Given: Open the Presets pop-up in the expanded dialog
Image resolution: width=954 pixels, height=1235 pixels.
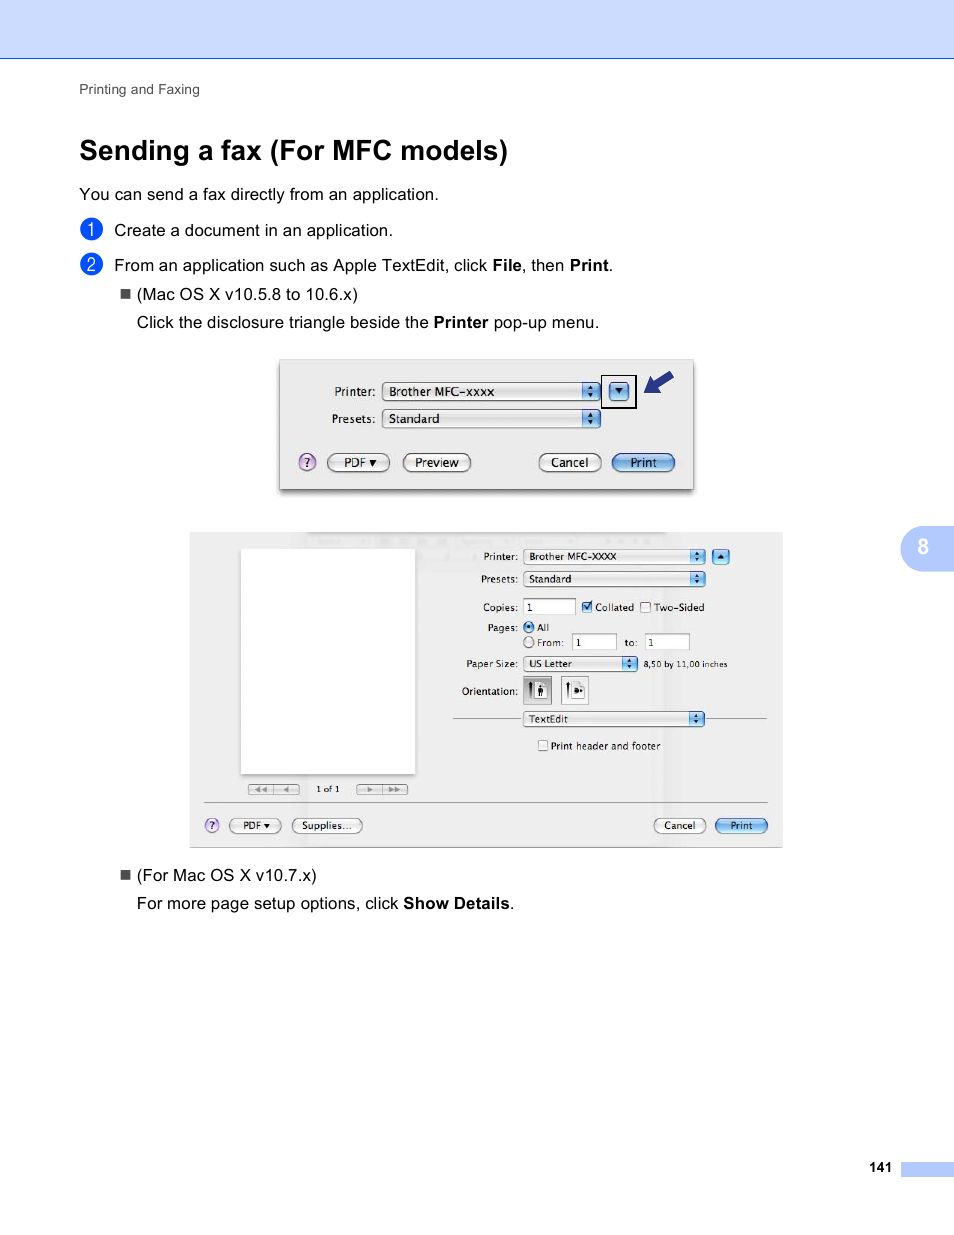Looking at the screenshot, I should 615,579.
